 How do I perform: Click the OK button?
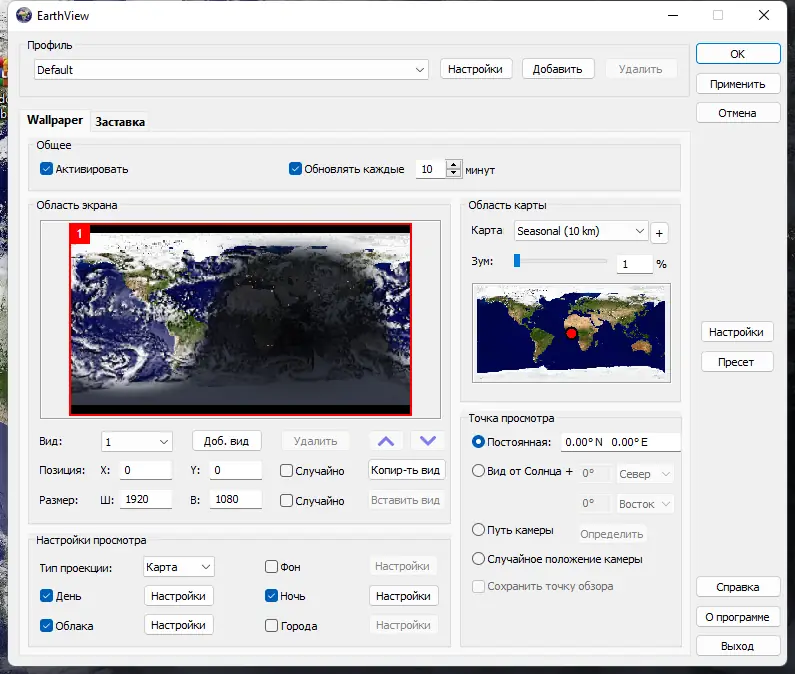tap(738, 54)
